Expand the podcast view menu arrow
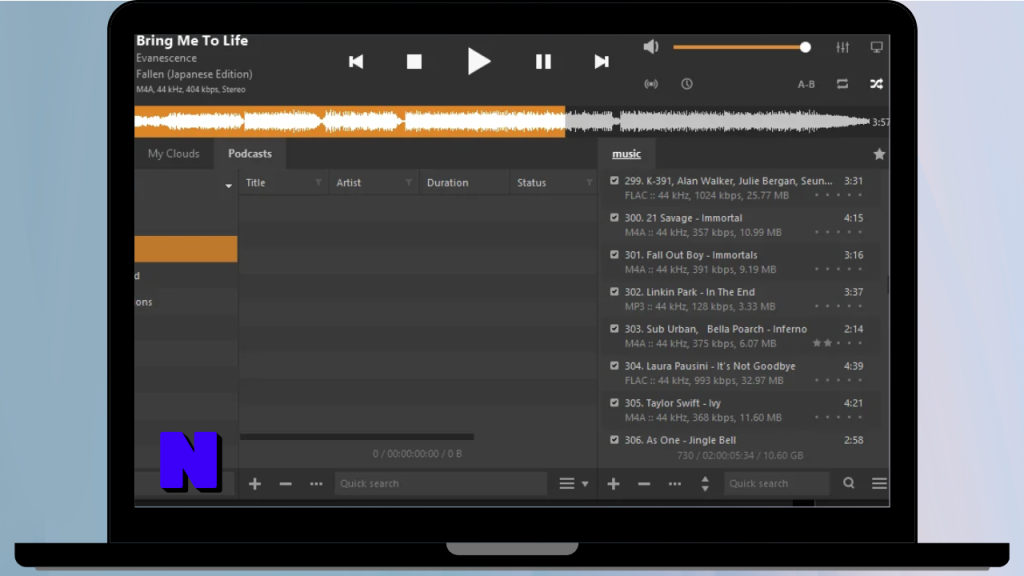 click(585, 484)
